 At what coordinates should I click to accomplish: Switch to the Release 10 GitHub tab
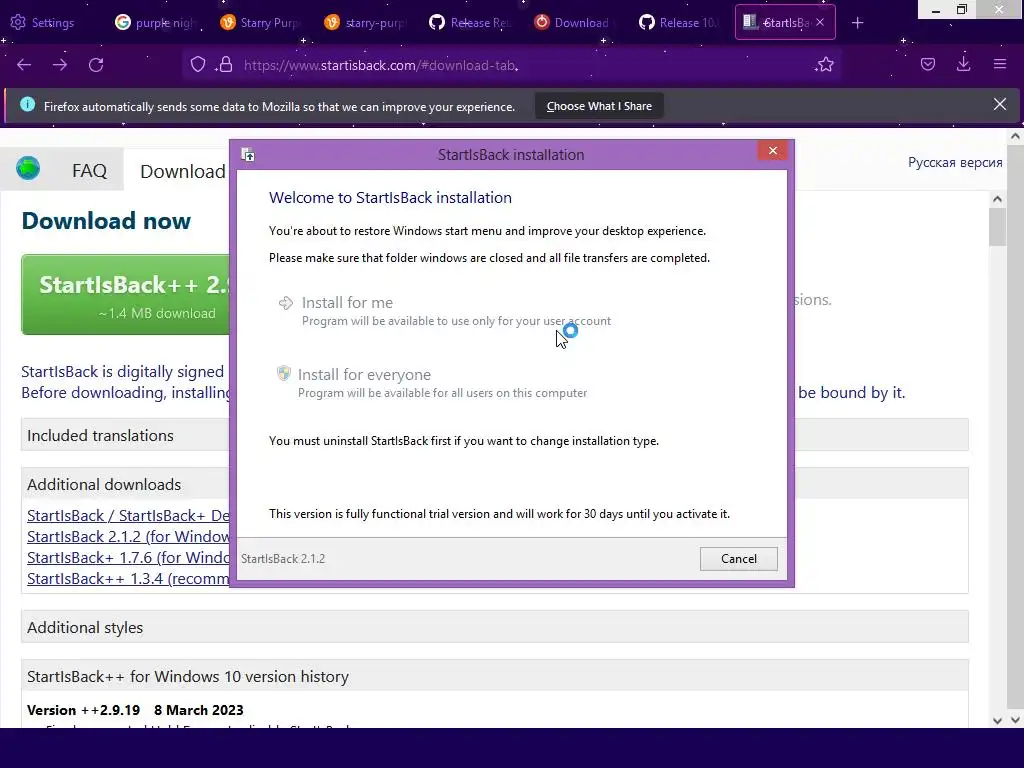pos(679,22)
